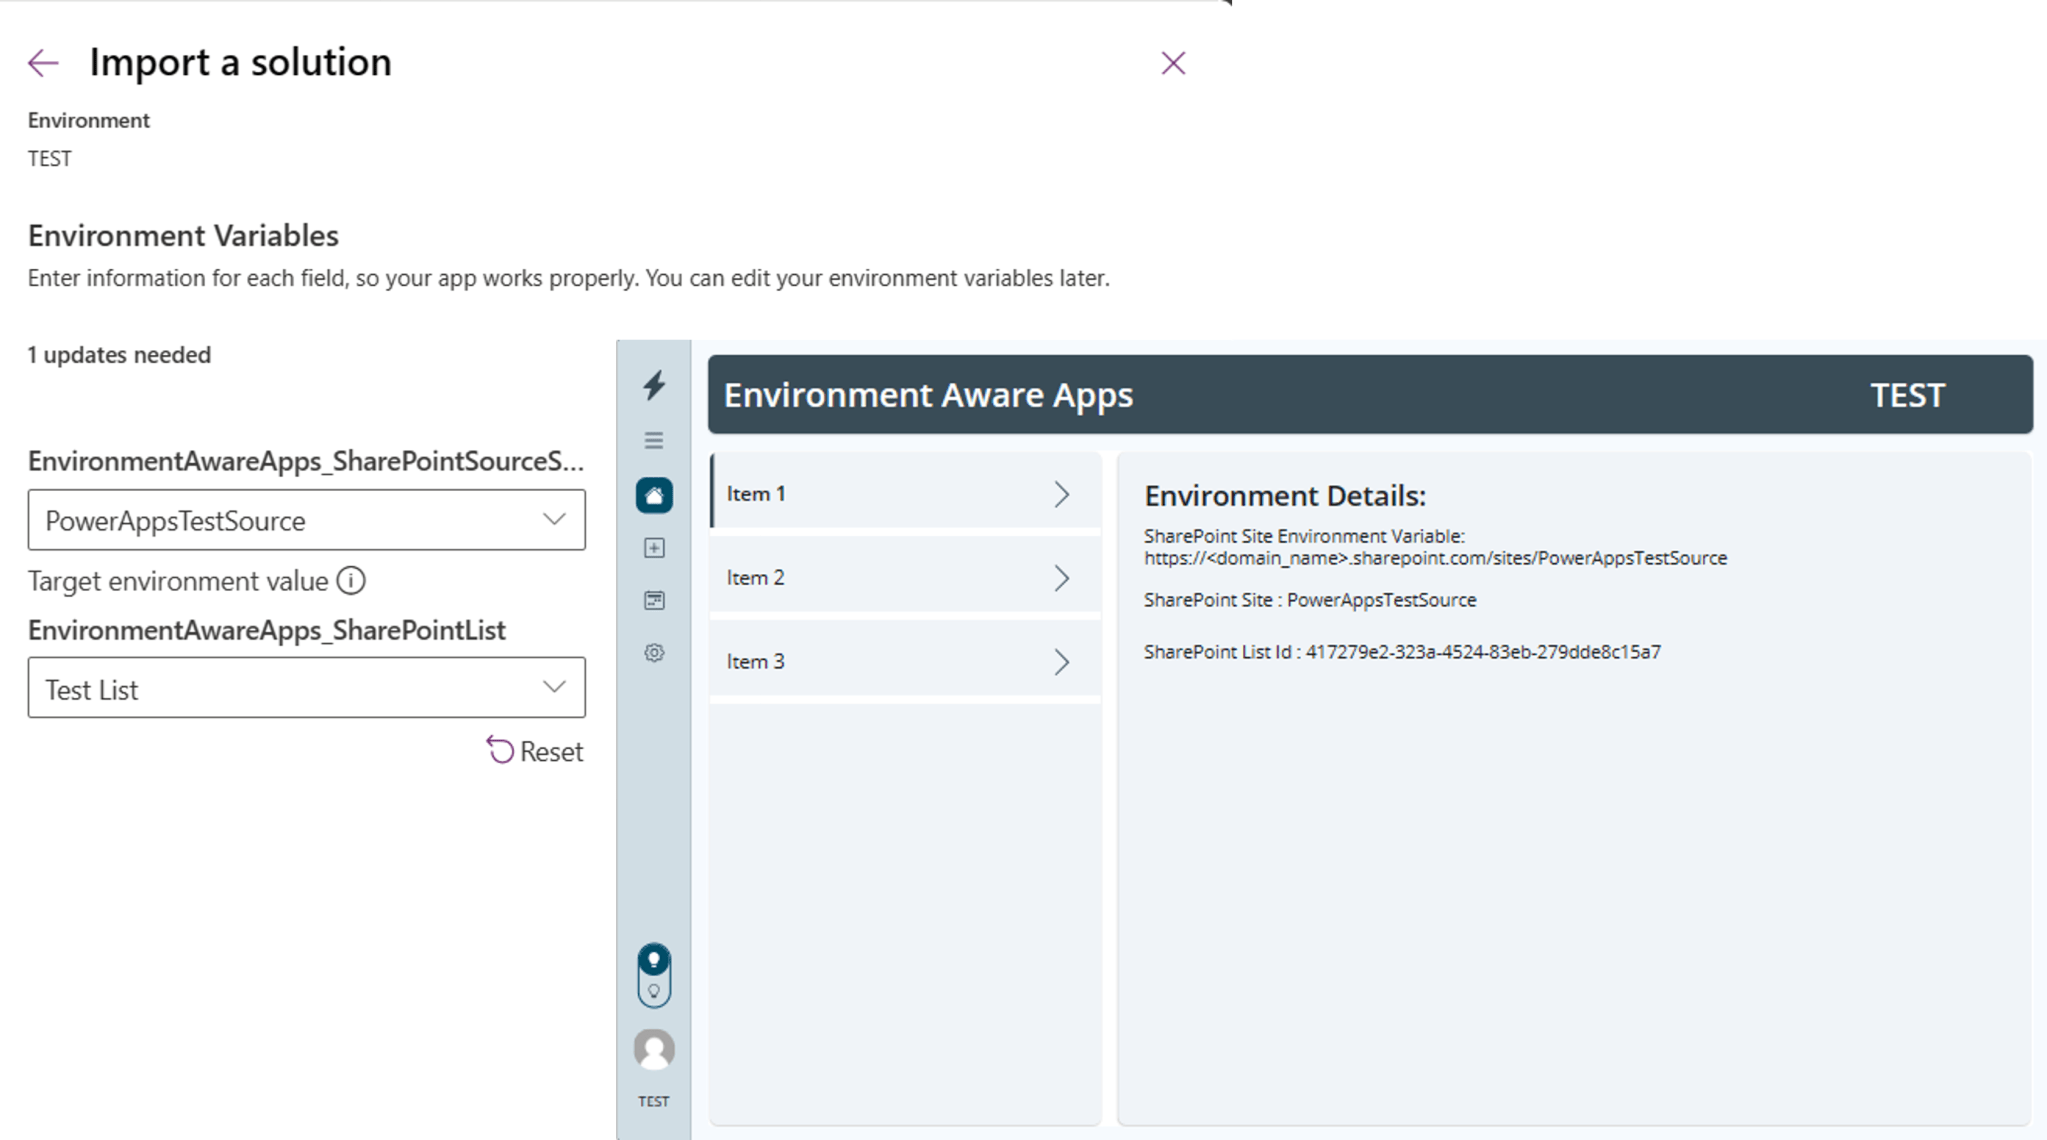Image resolution: width=2047 pixels, height=1140 pixels.
Task: Select Item 3 in the list
Action: pyautogui.click(x=880, y=661)
